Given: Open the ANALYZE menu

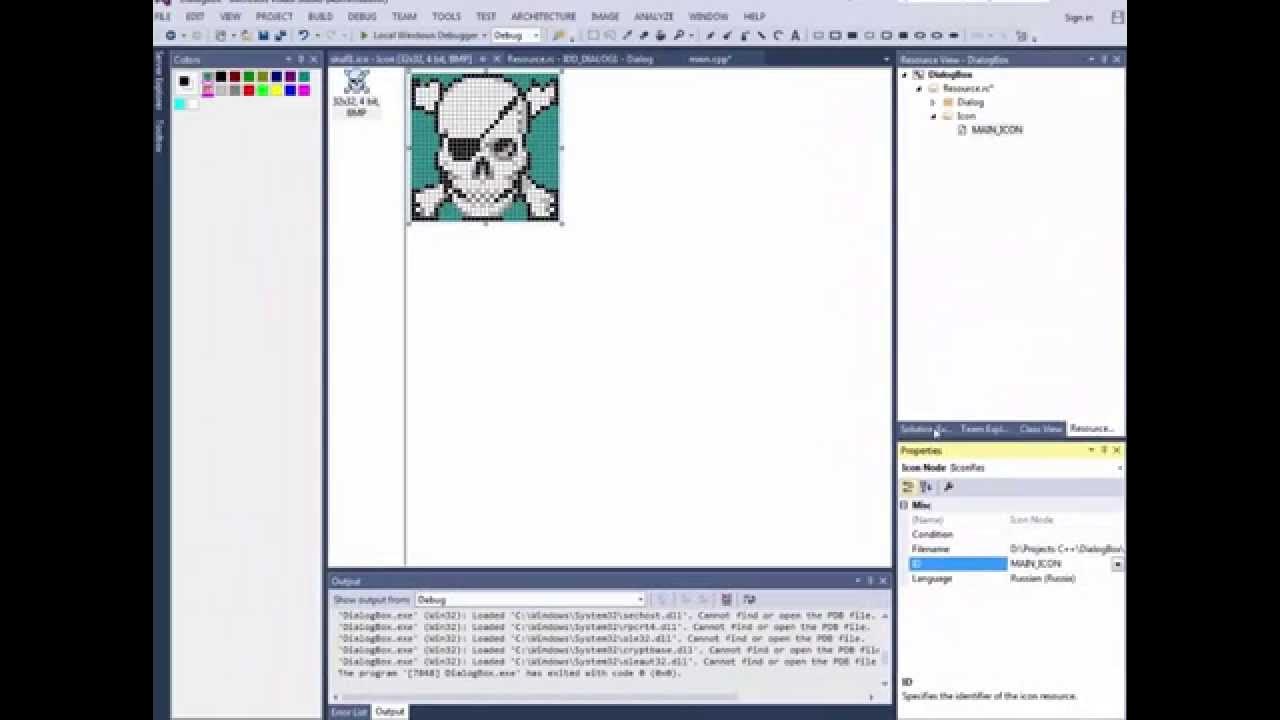Looking at the screenshot, I should coord(654,17).
